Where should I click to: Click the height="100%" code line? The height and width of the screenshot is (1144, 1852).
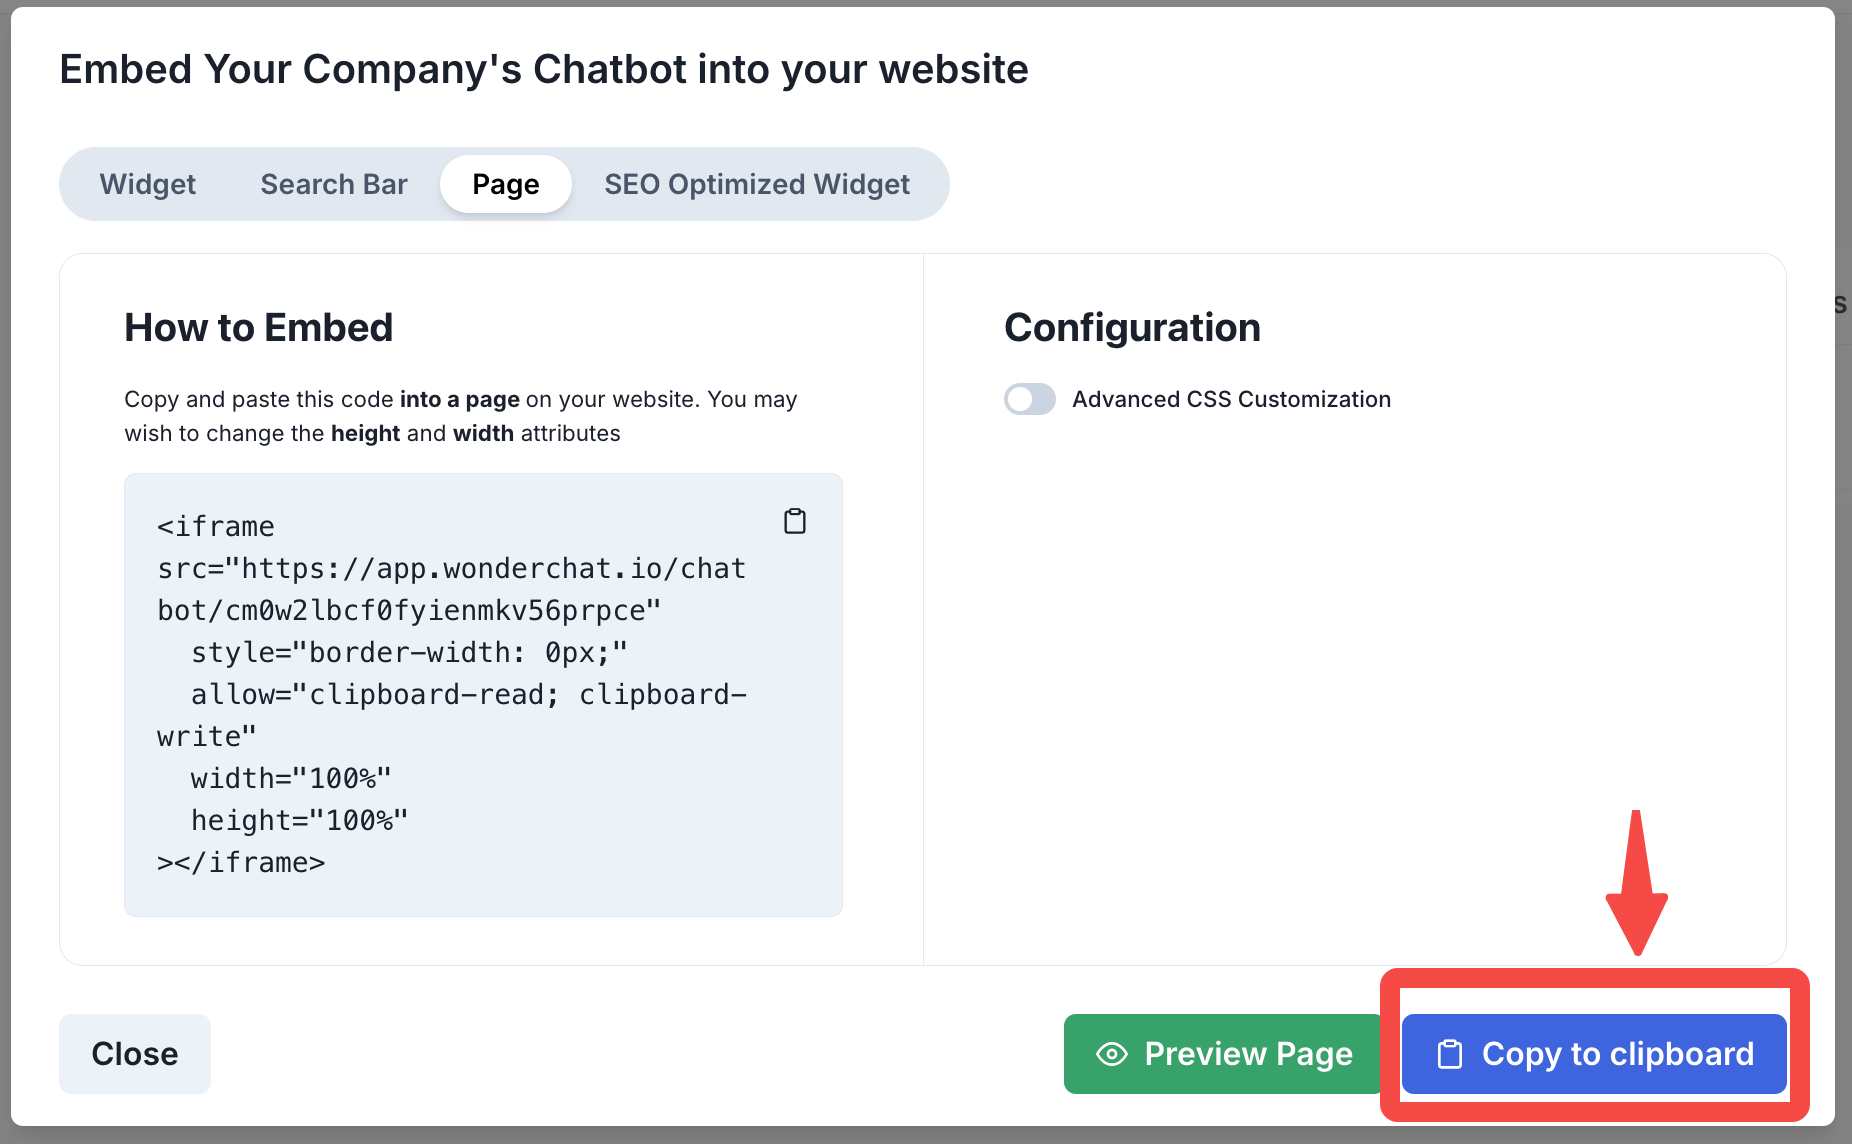tap(299, 820)
